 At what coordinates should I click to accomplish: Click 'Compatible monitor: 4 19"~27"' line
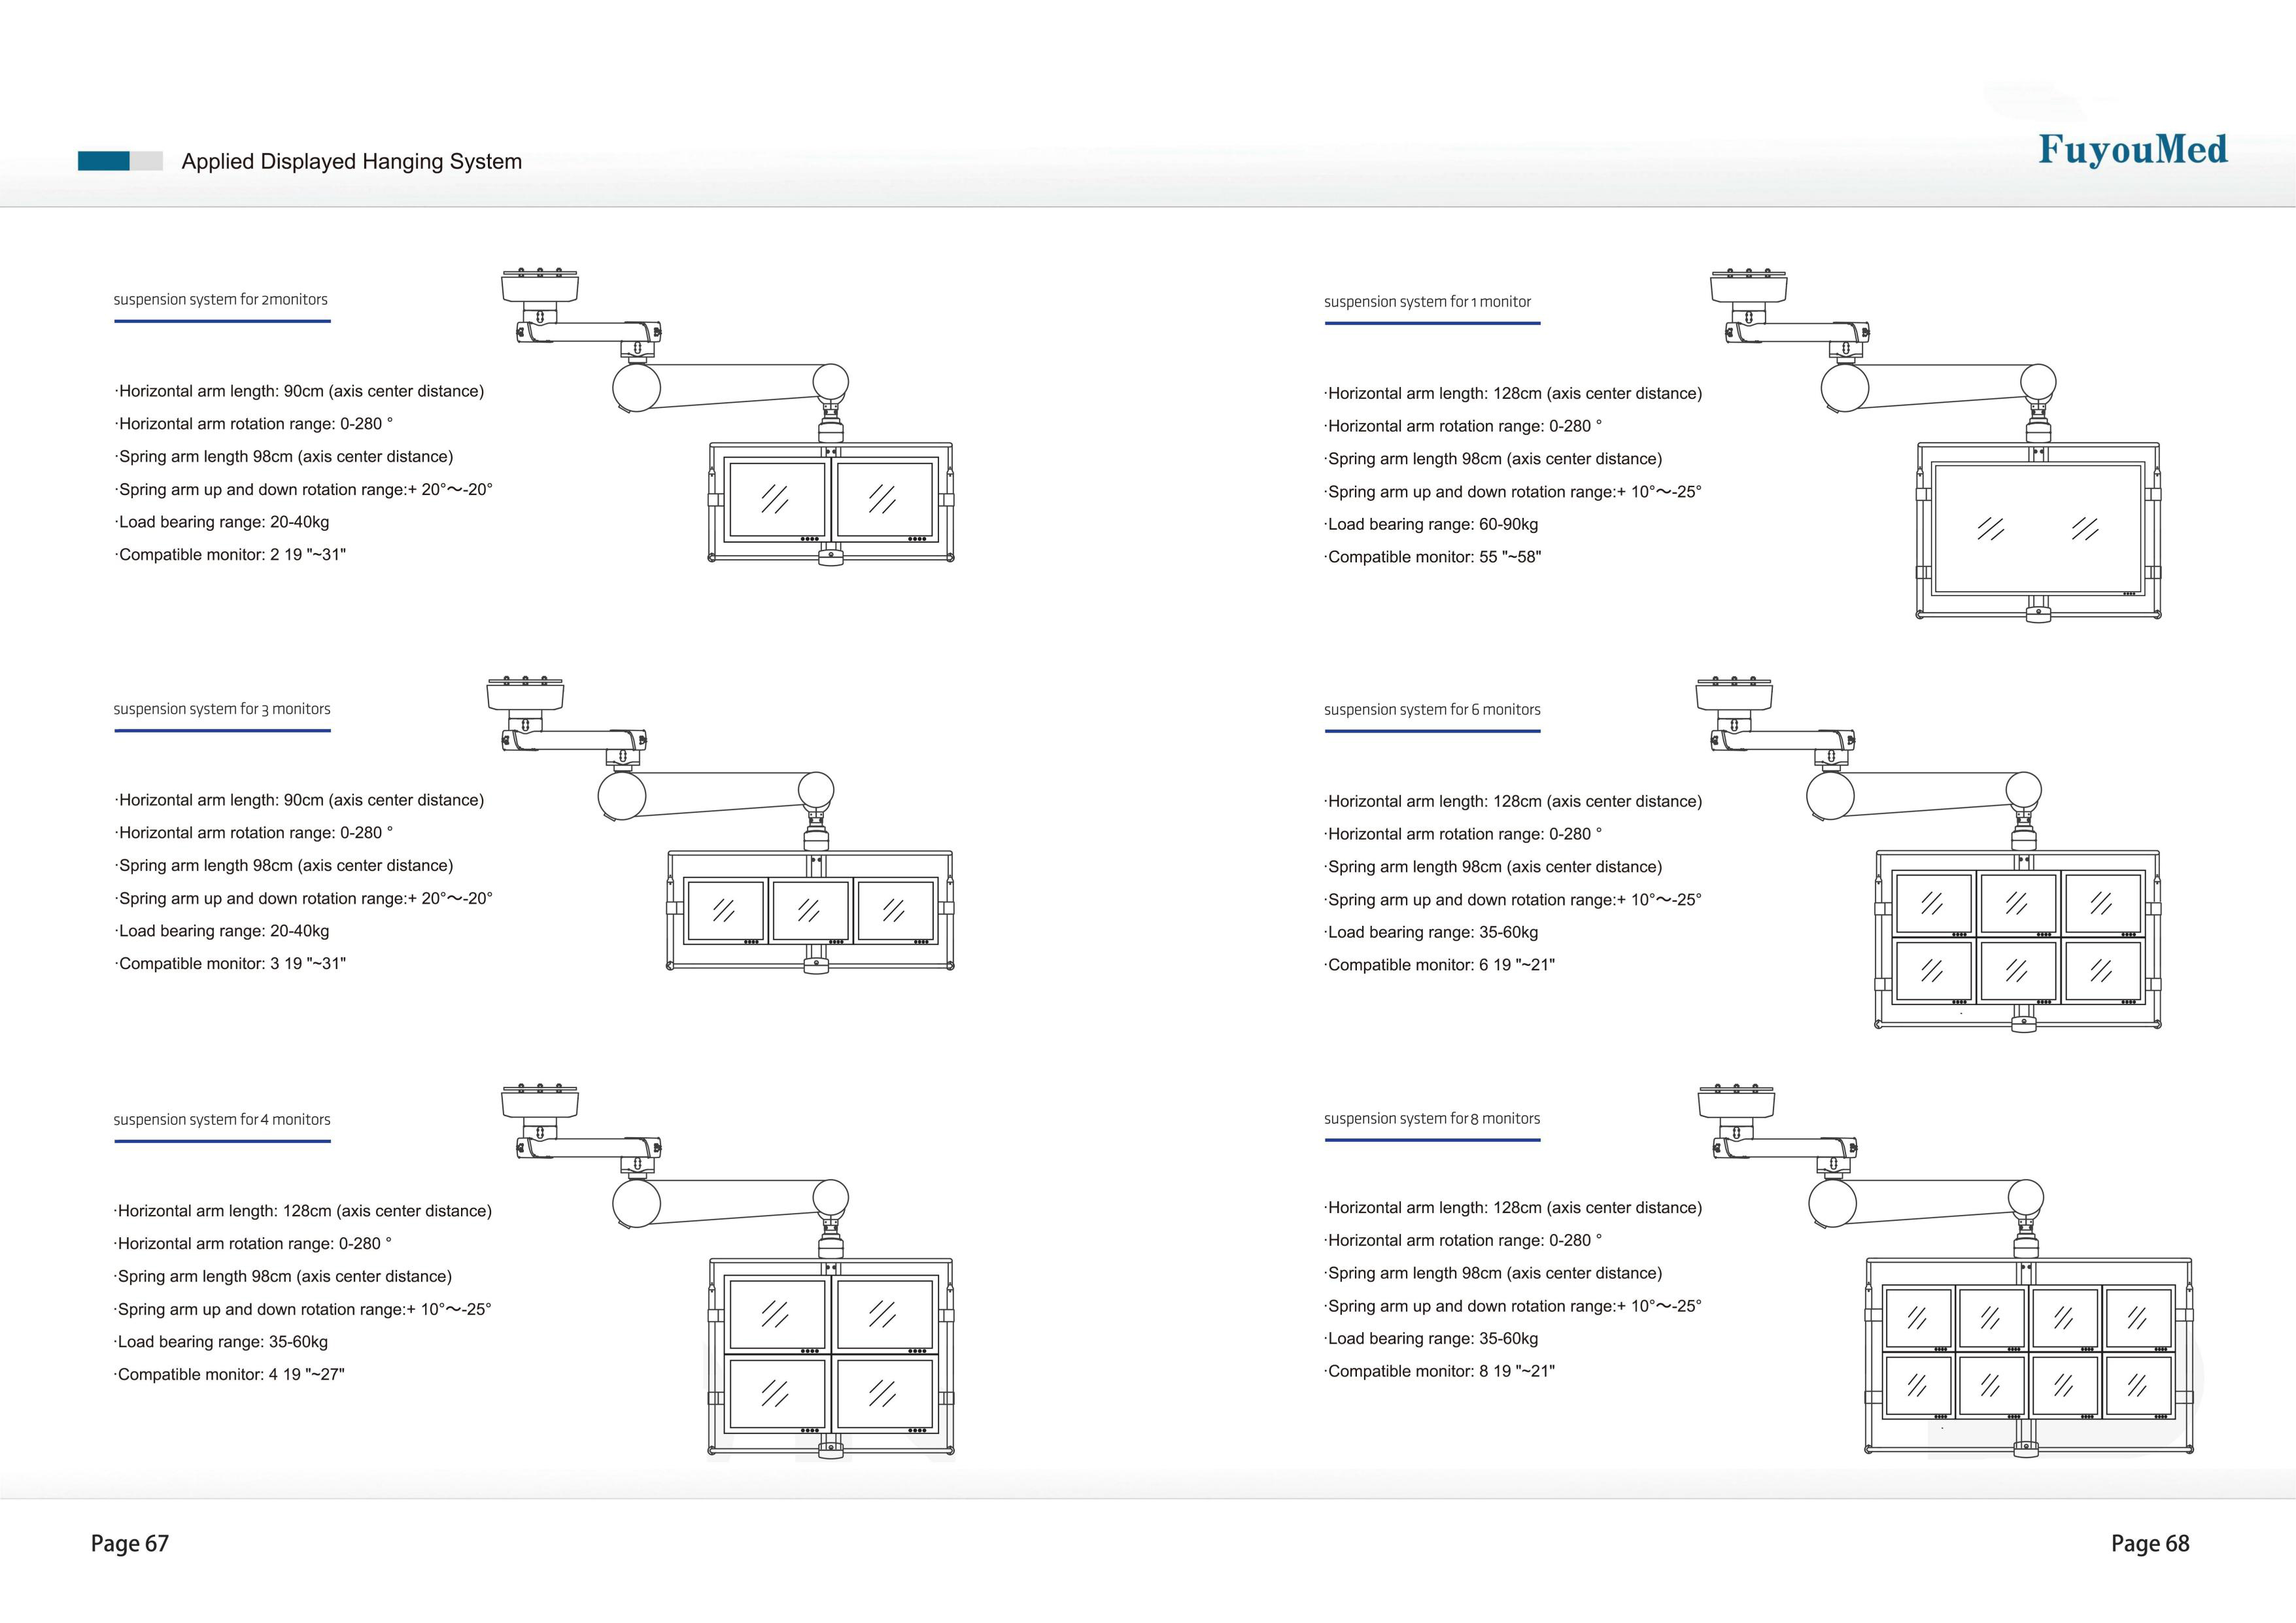click(230, 1375)
